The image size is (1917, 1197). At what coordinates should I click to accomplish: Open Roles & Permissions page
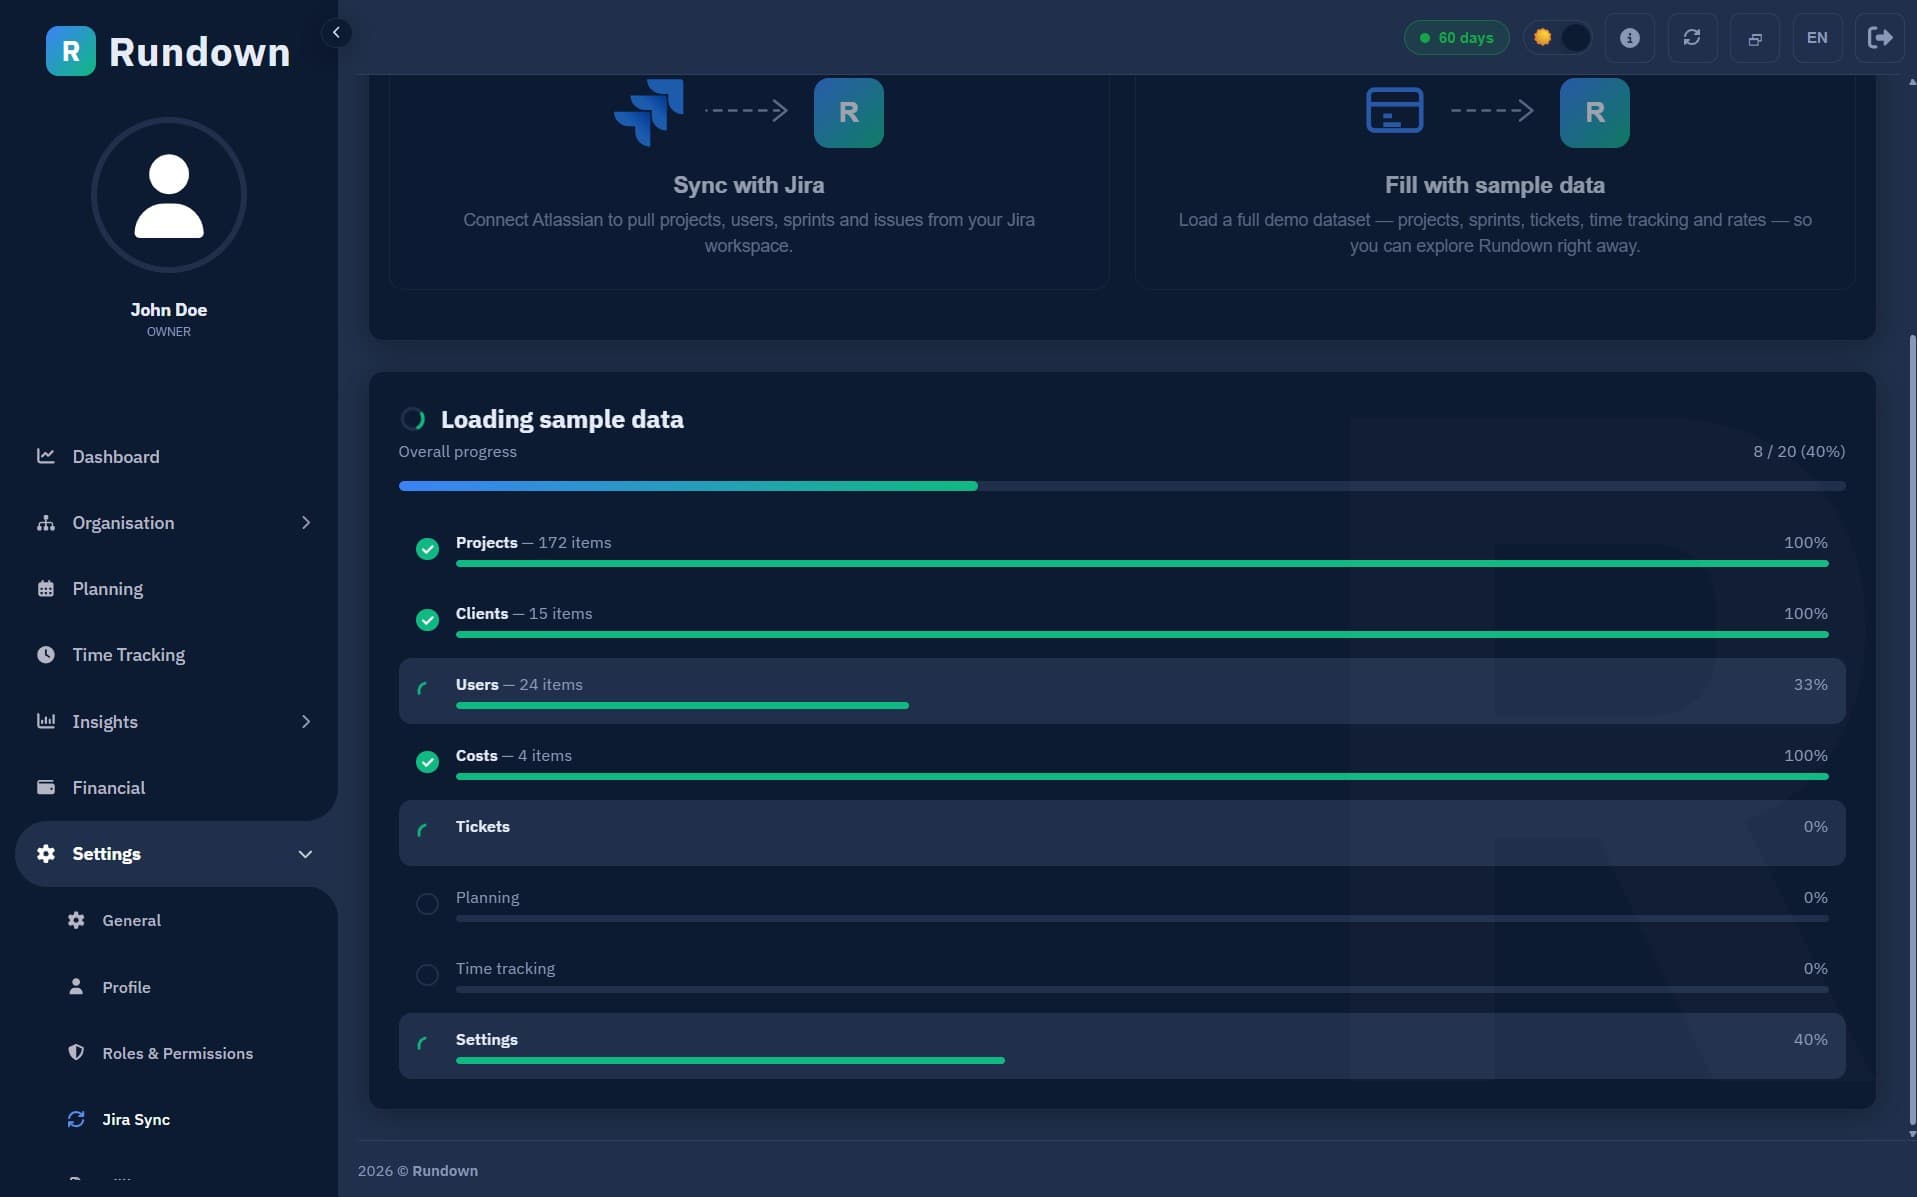coord(176,1053)
